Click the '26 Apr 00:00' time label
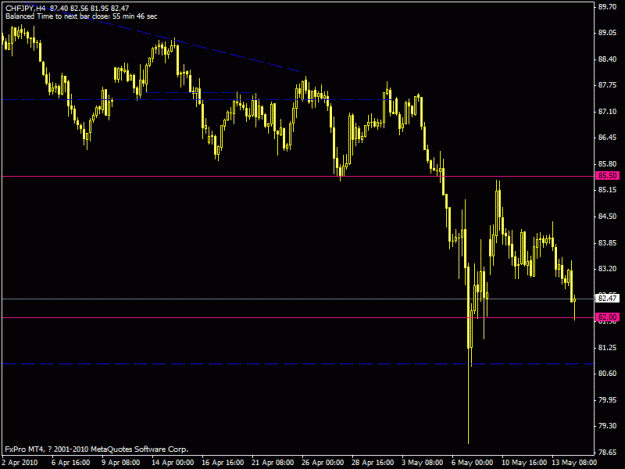 (x=322, y=463)
